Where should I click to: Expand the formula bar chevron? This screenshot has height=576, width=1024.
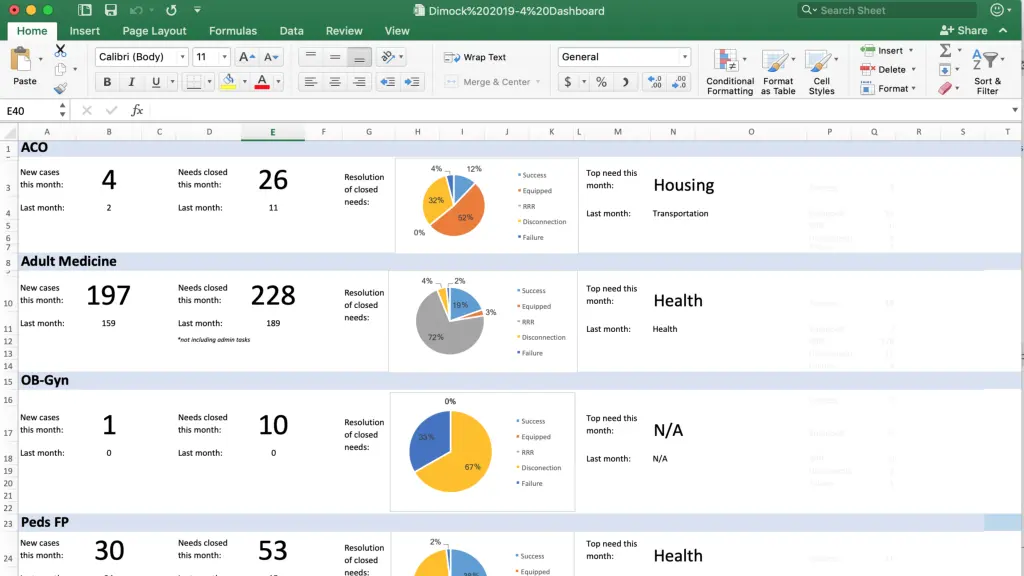(x=1015, y=110)
